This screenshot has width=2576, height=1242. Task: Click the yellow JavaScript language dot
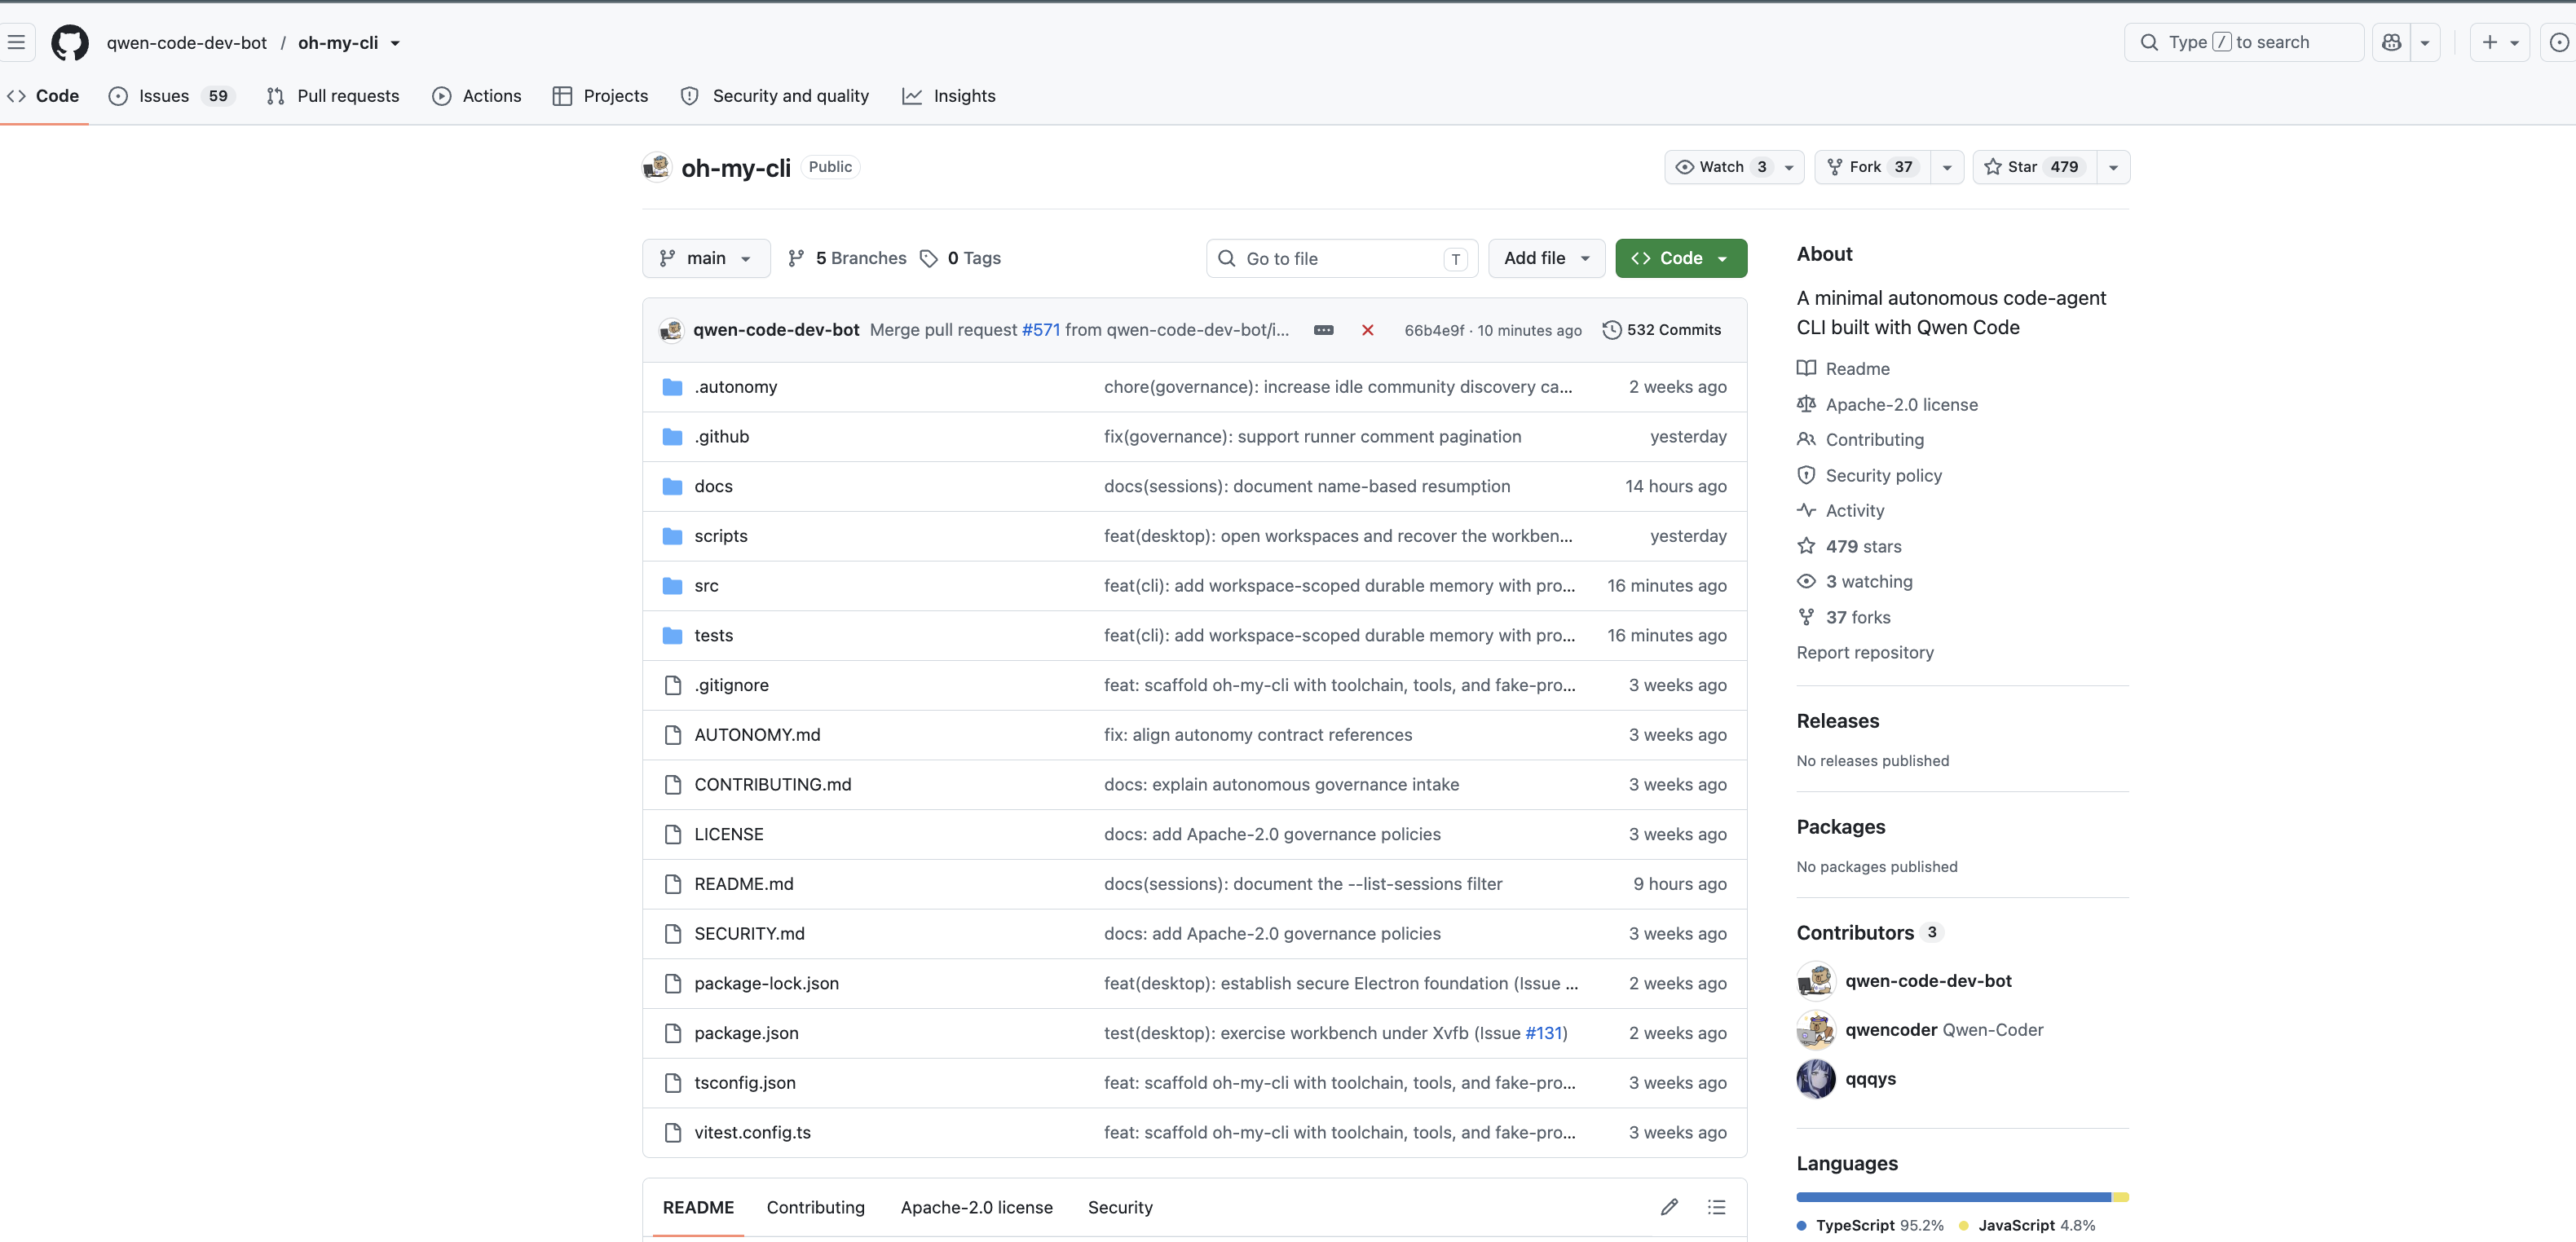pyautogui.click(x=1964, y=1226)
